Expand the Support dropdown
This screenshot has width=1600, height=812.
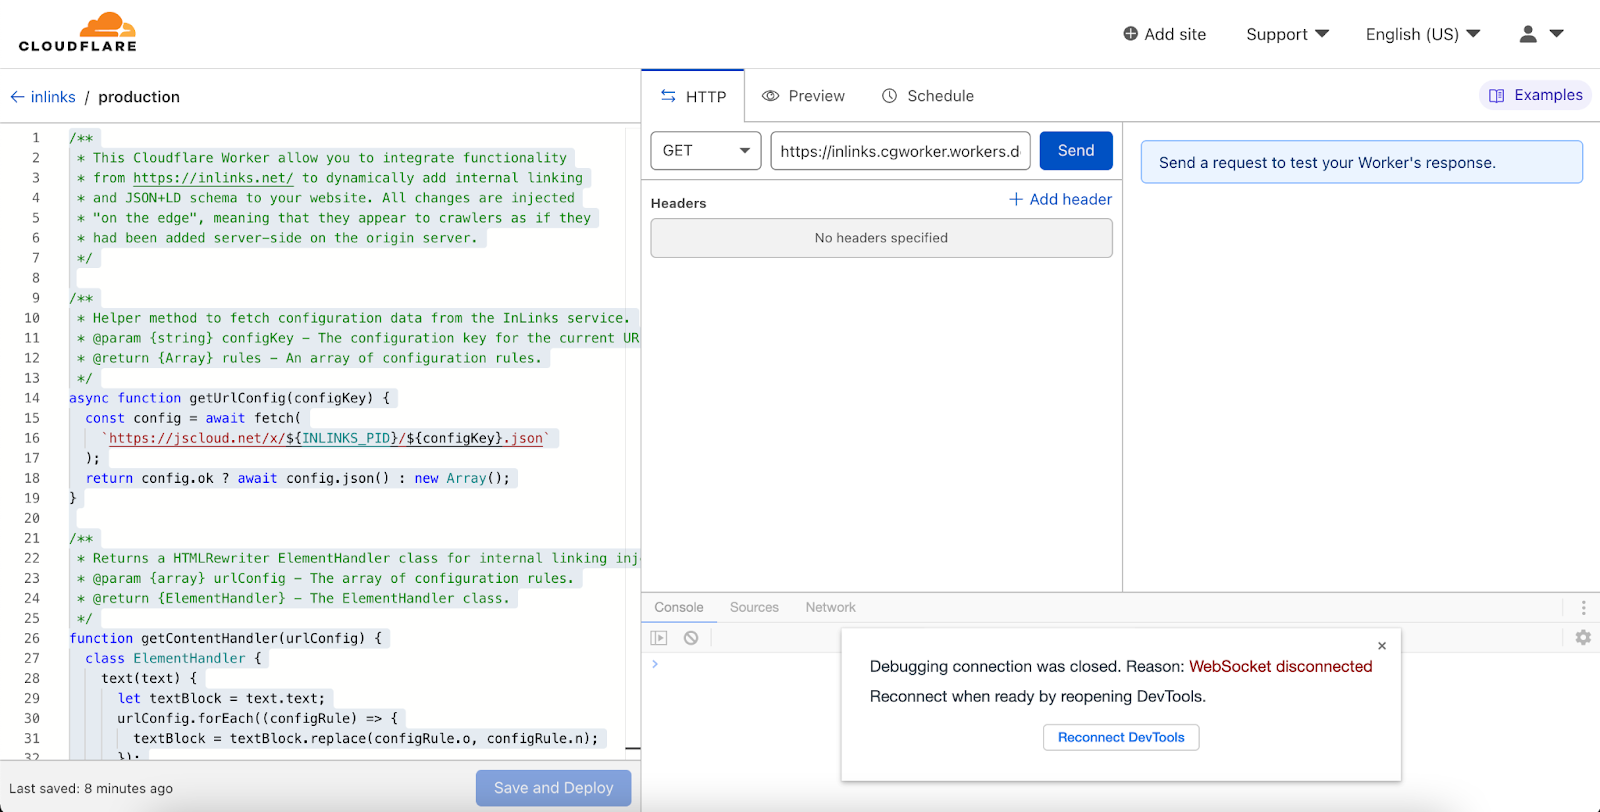1287,34
